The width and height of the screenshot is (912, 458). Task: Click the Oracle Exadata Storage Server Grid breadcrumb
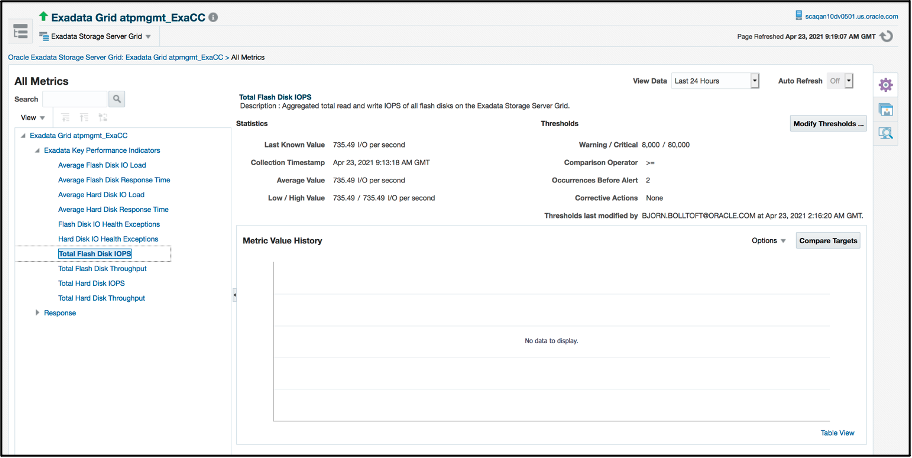pyautogui.click(x=116, y=58)
